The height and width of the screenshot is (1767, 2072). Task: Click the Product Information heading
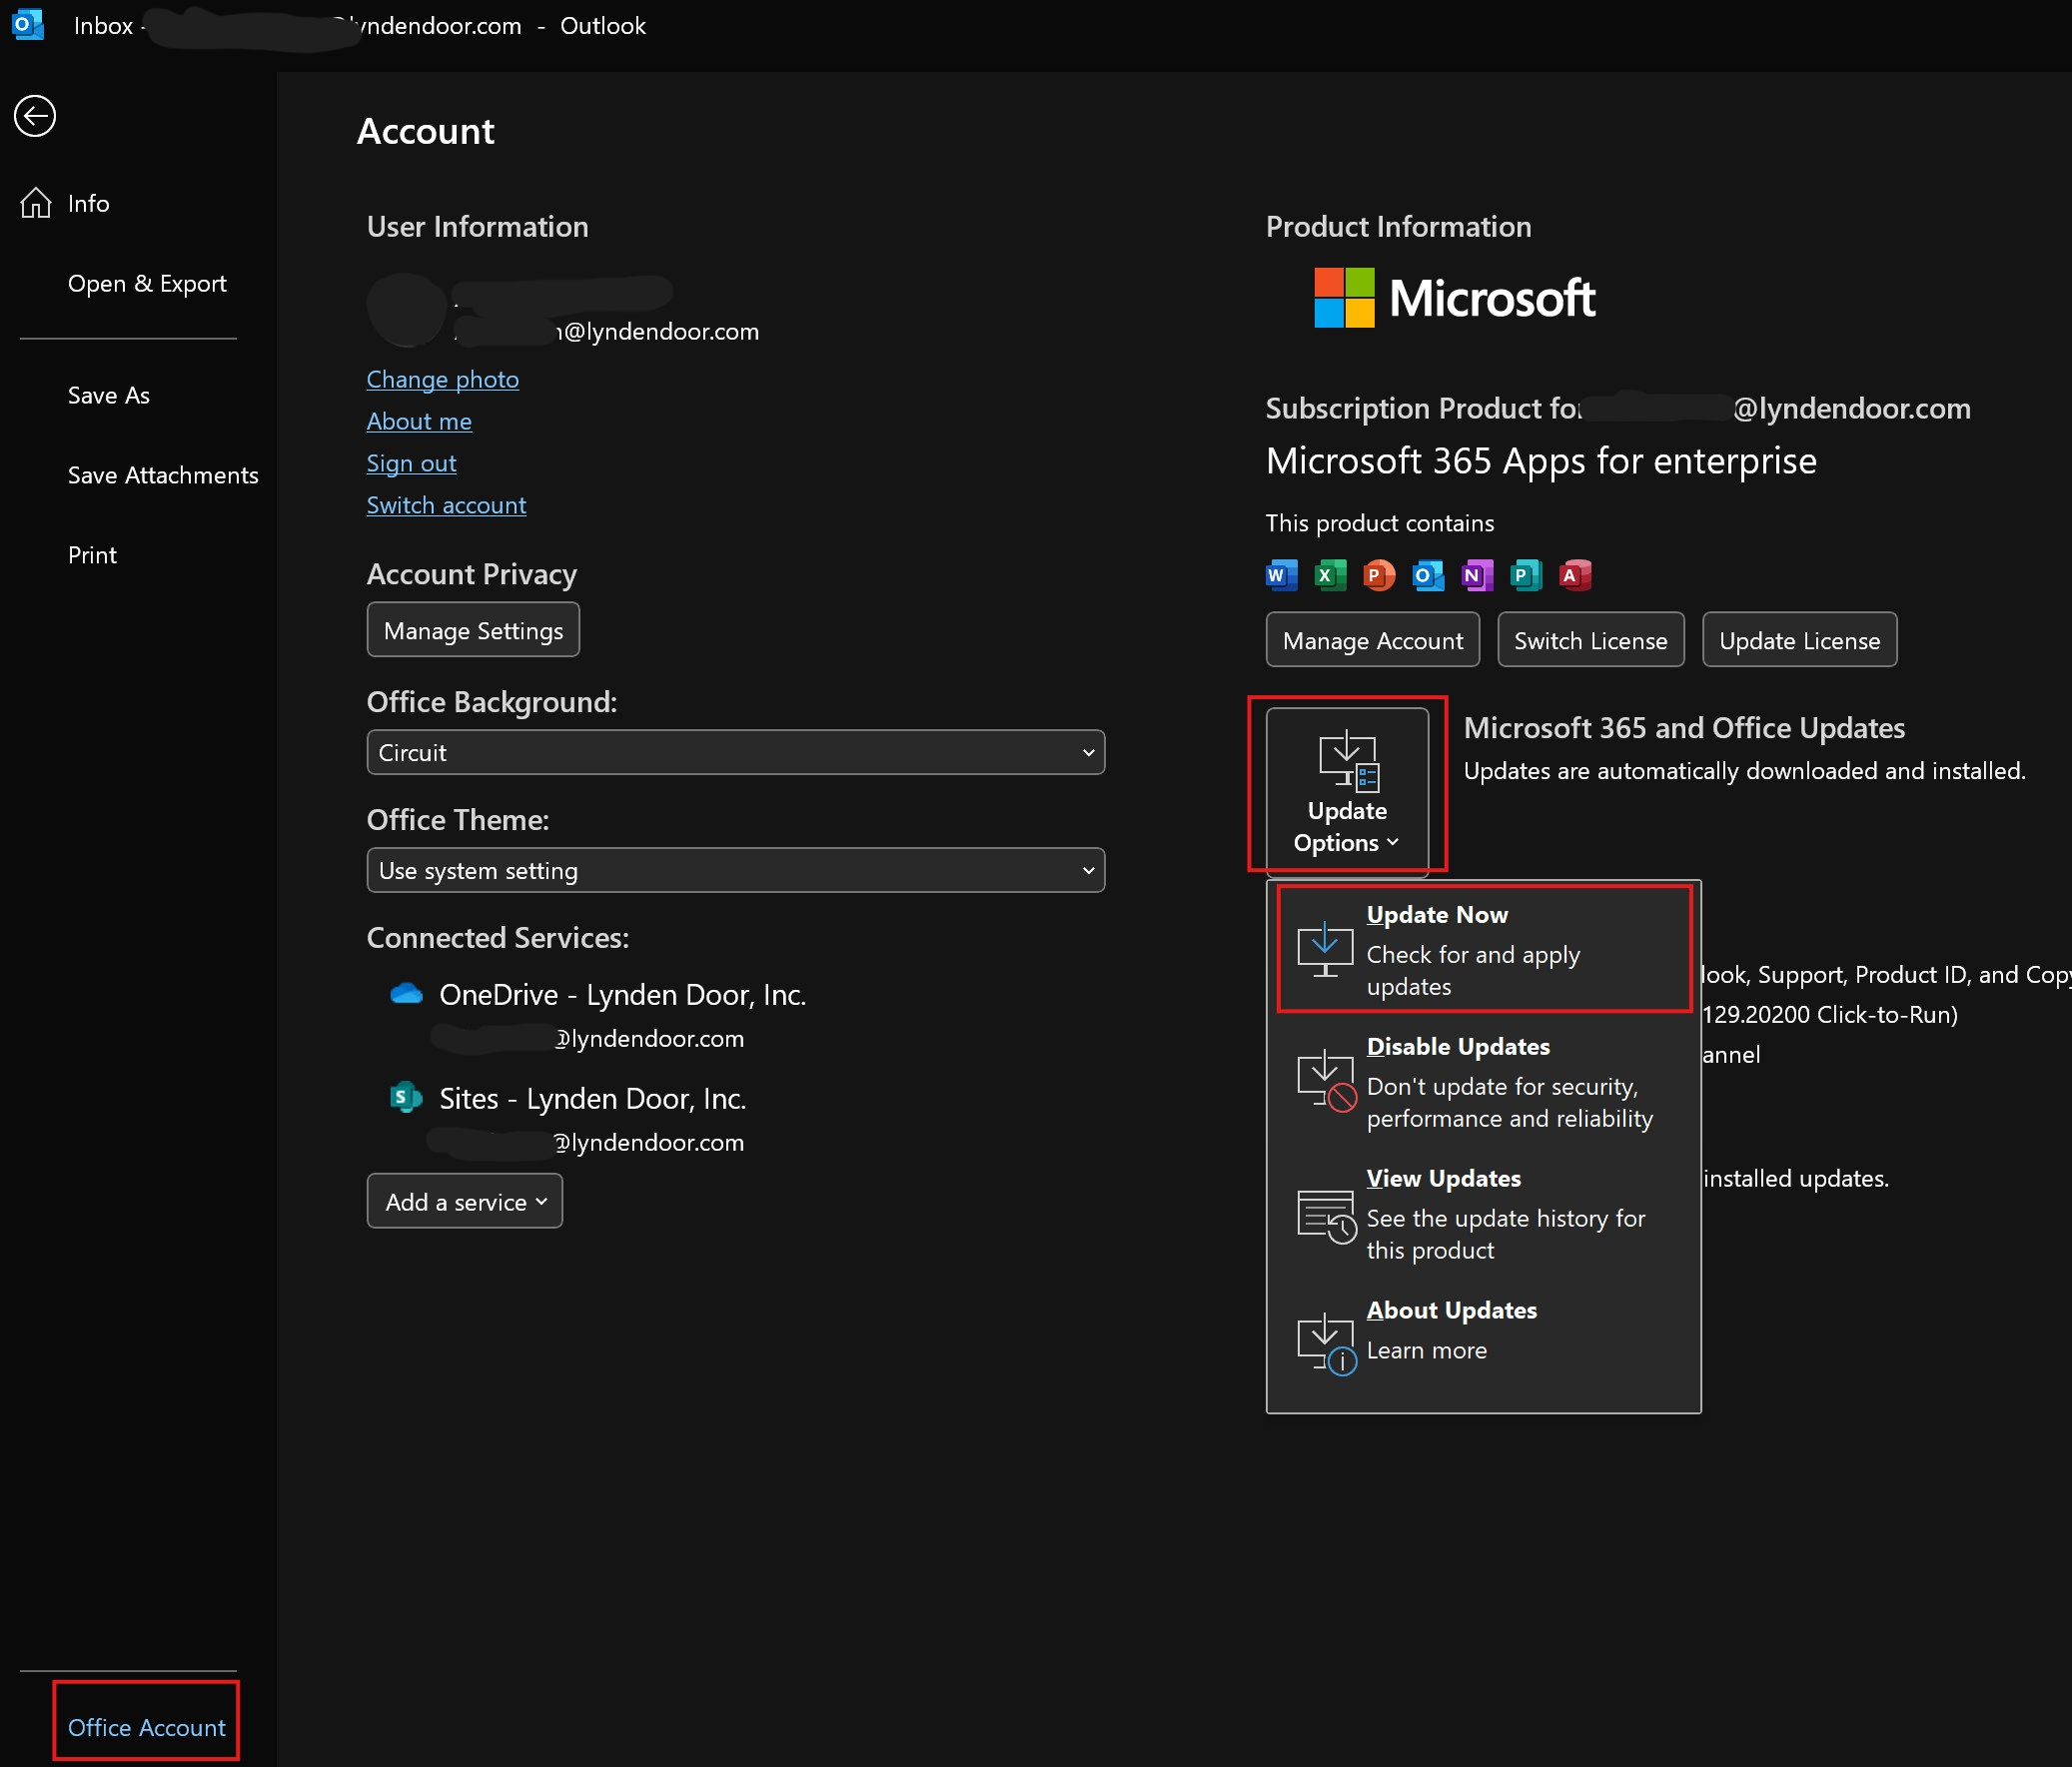tap(1398, 226)
